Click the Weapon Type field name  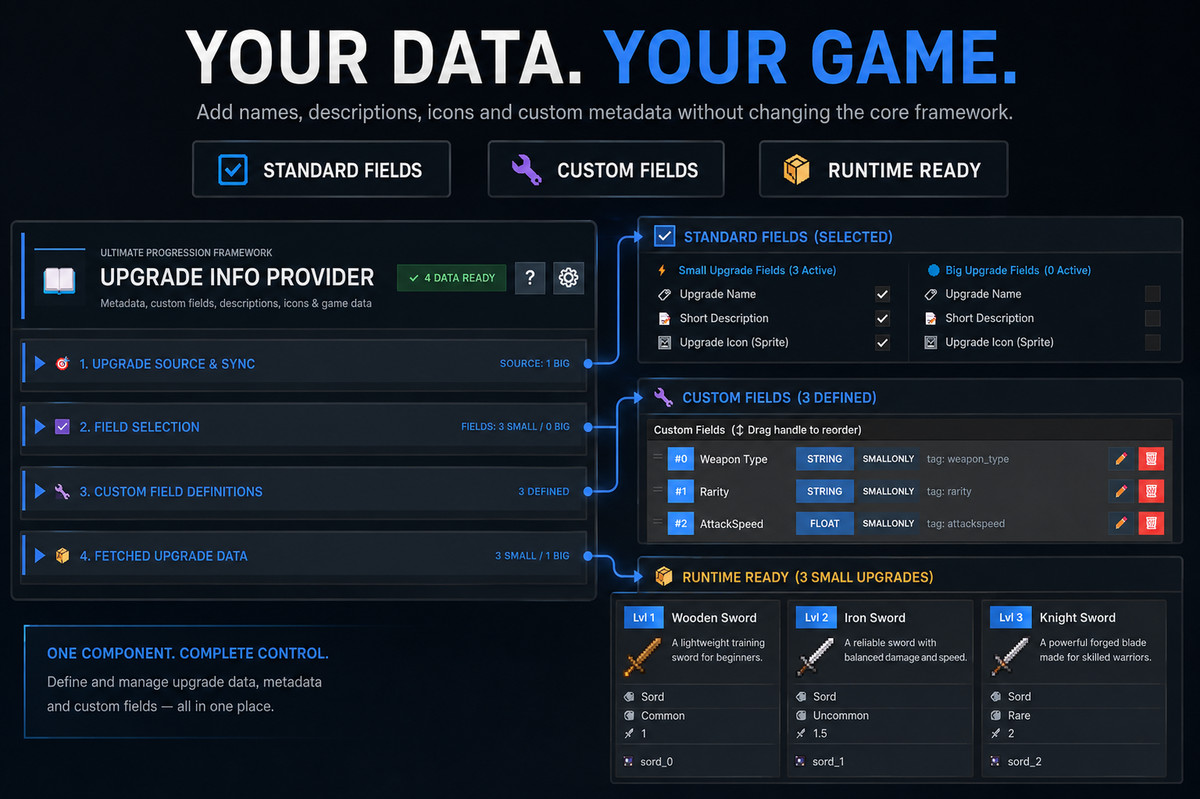734,459
